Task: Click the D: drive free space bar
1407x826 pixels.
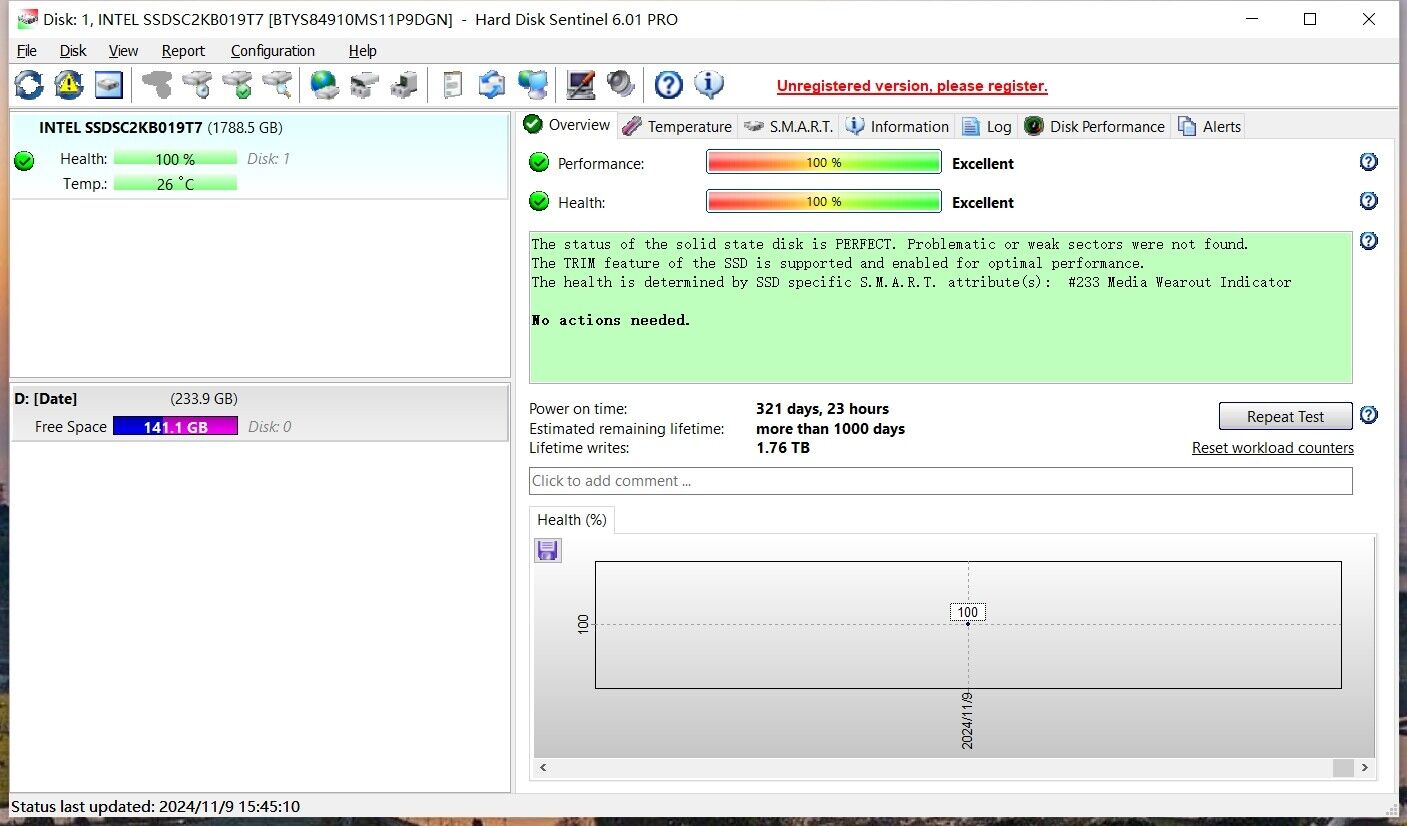Action: [x=175, y=426]
